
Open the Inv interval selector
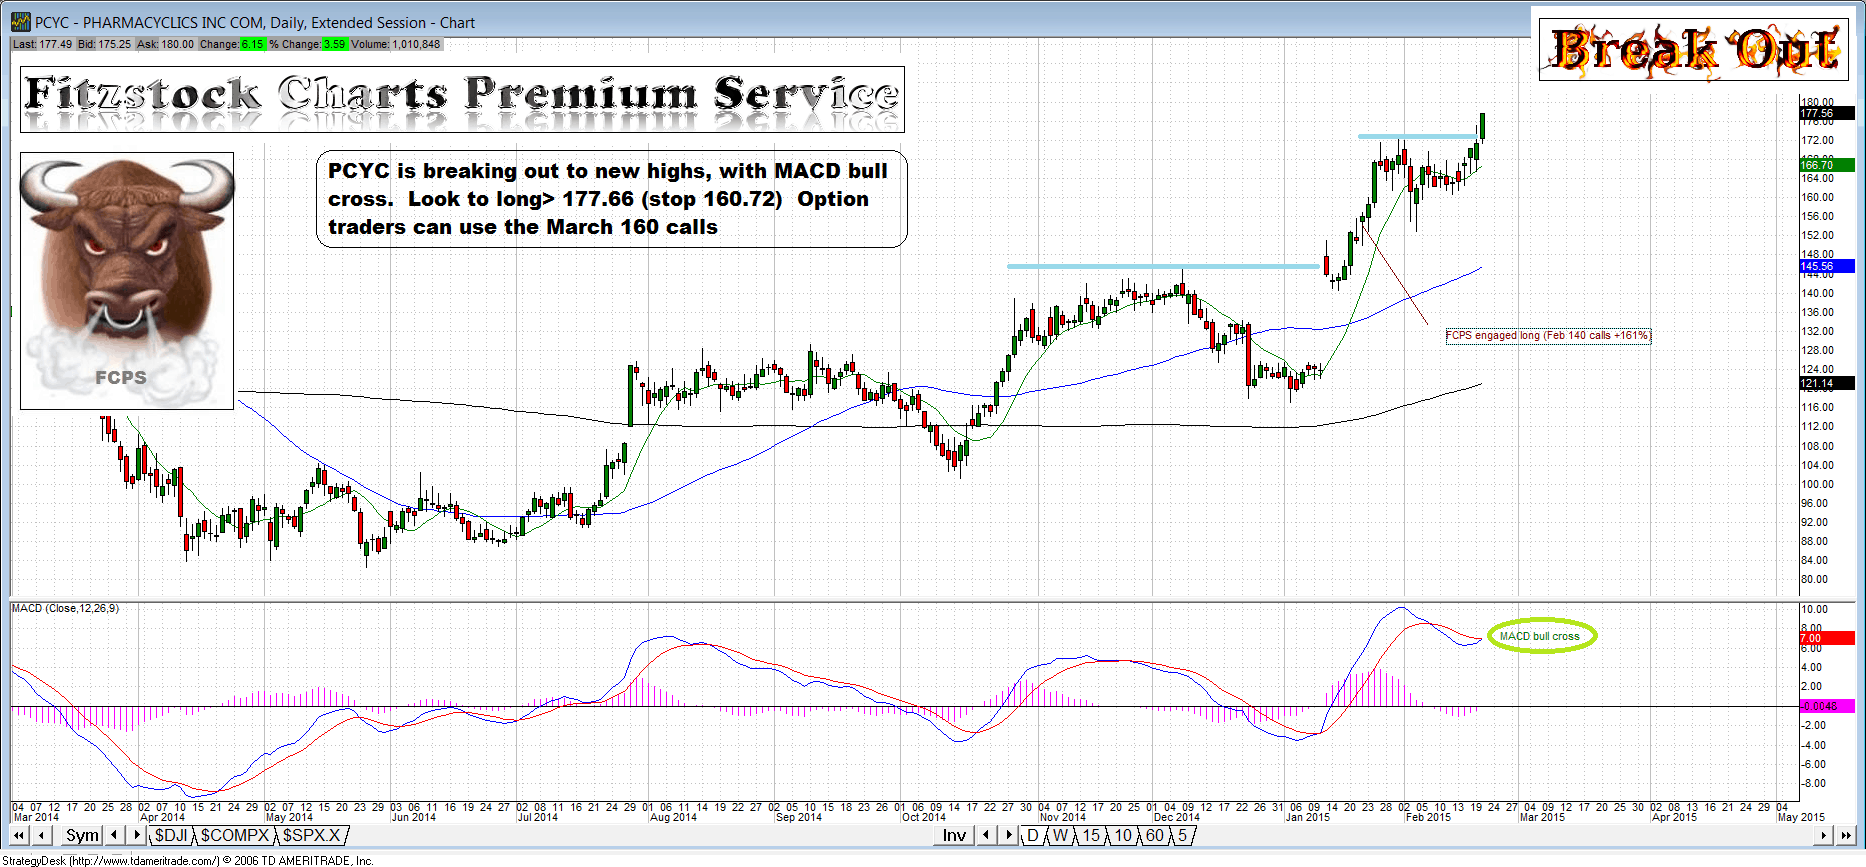click(954, 835)
